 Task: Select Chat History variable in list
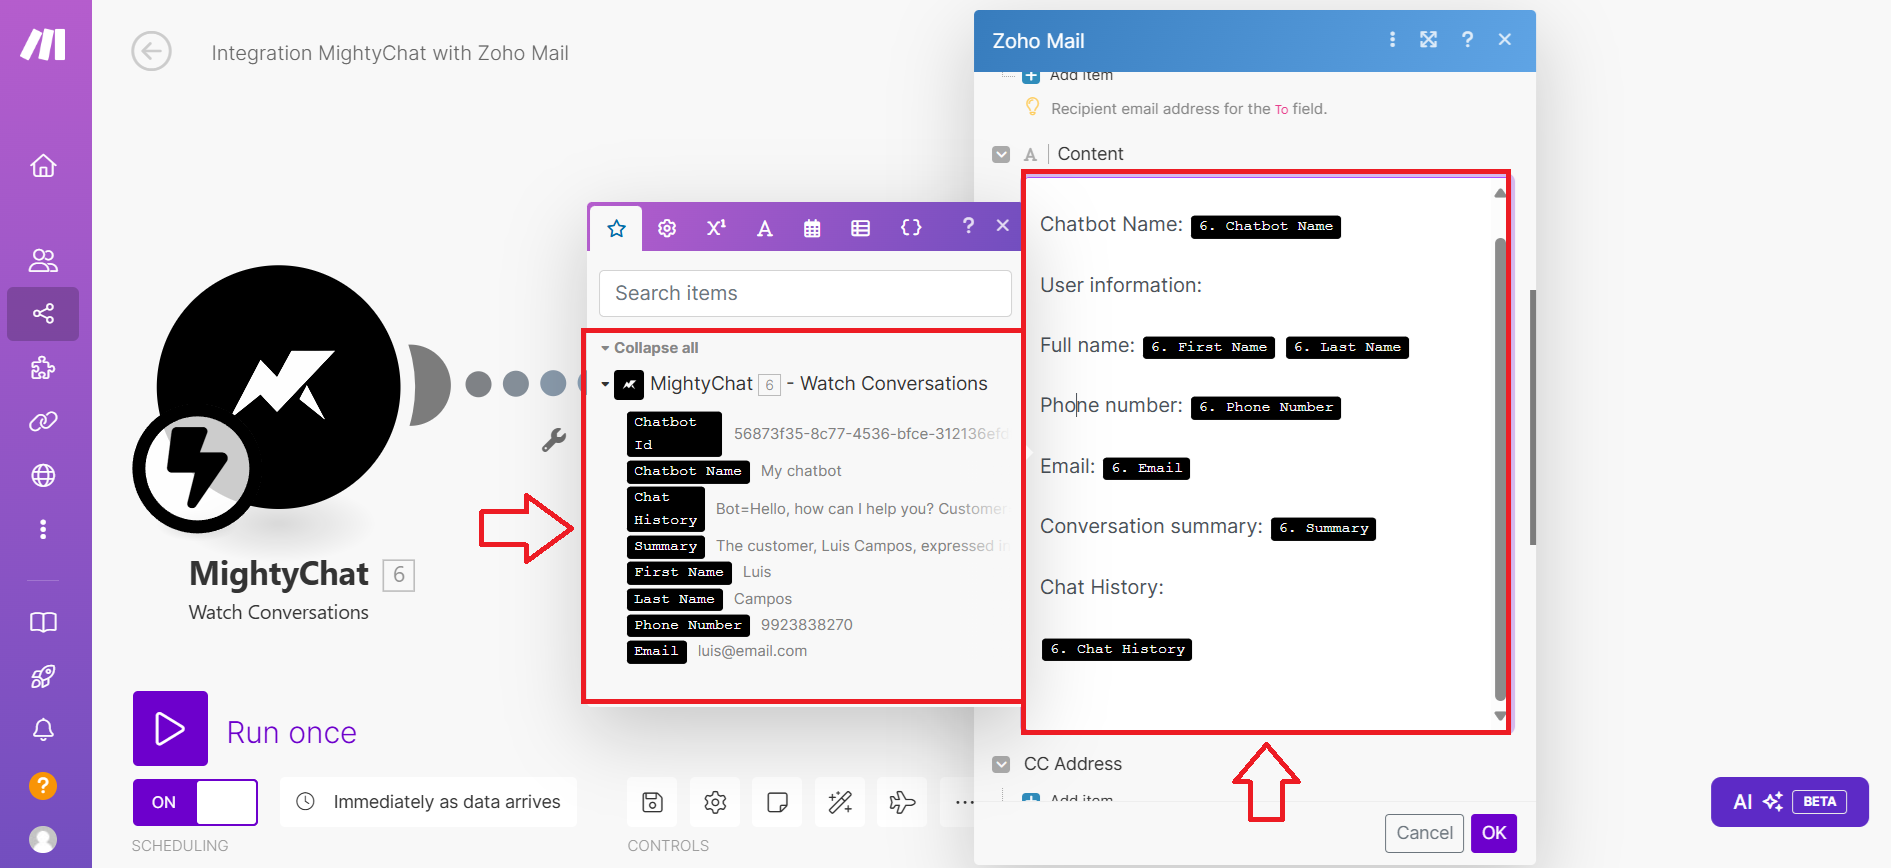coord(666,509)
